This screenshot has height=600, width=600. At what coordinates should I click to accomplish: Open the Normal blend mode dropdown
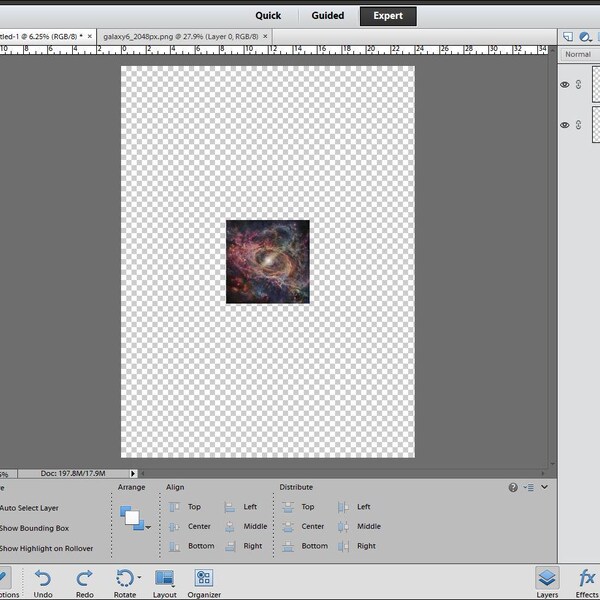pos(580,54)
